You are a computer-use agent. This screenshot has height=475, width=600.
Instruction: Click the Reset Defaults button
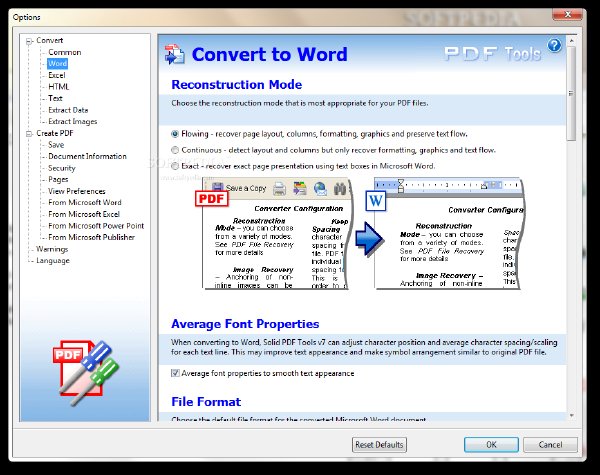[379, 445]
